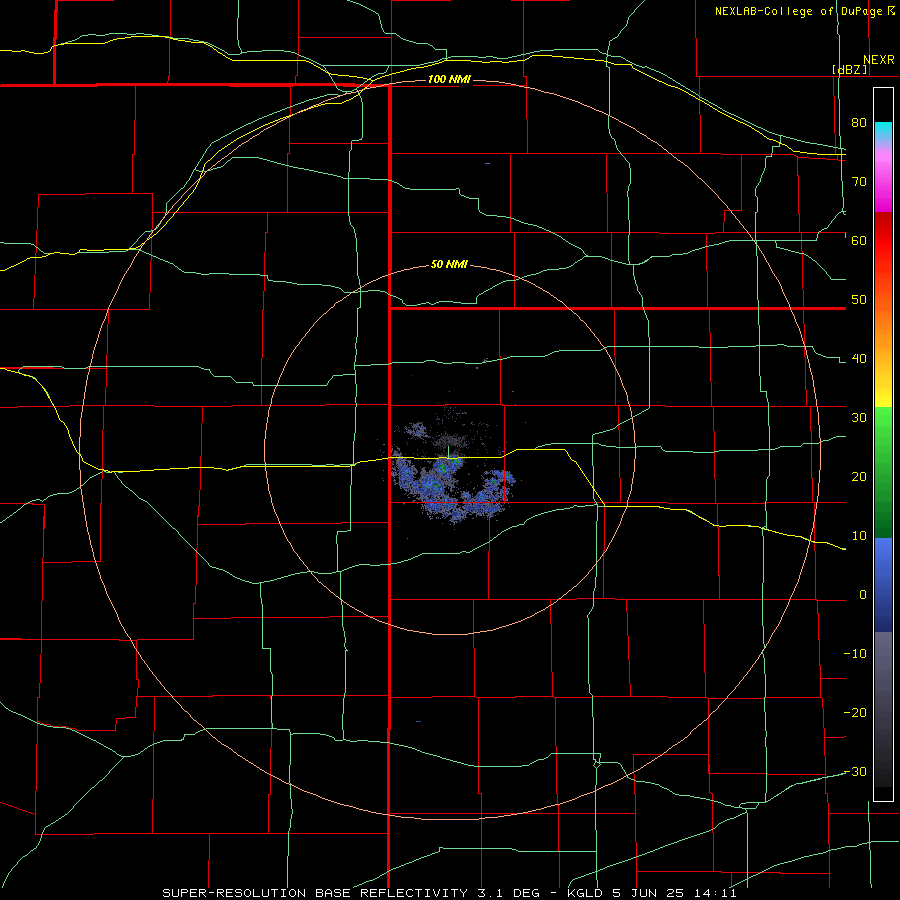Click the 30 value on the dBZ scale
900x900 pixels.
tap(859, 418)
